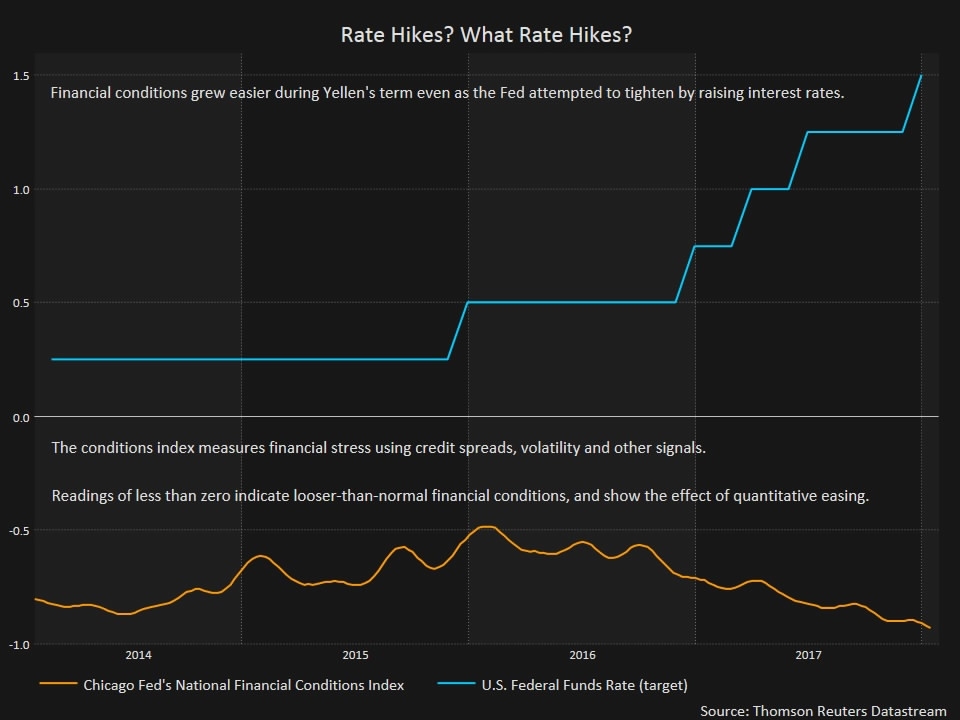Click the 1.5 y-axis tick label
This screenshot has height=720, width=960.
pyautogui.click(x=20, y=76)
